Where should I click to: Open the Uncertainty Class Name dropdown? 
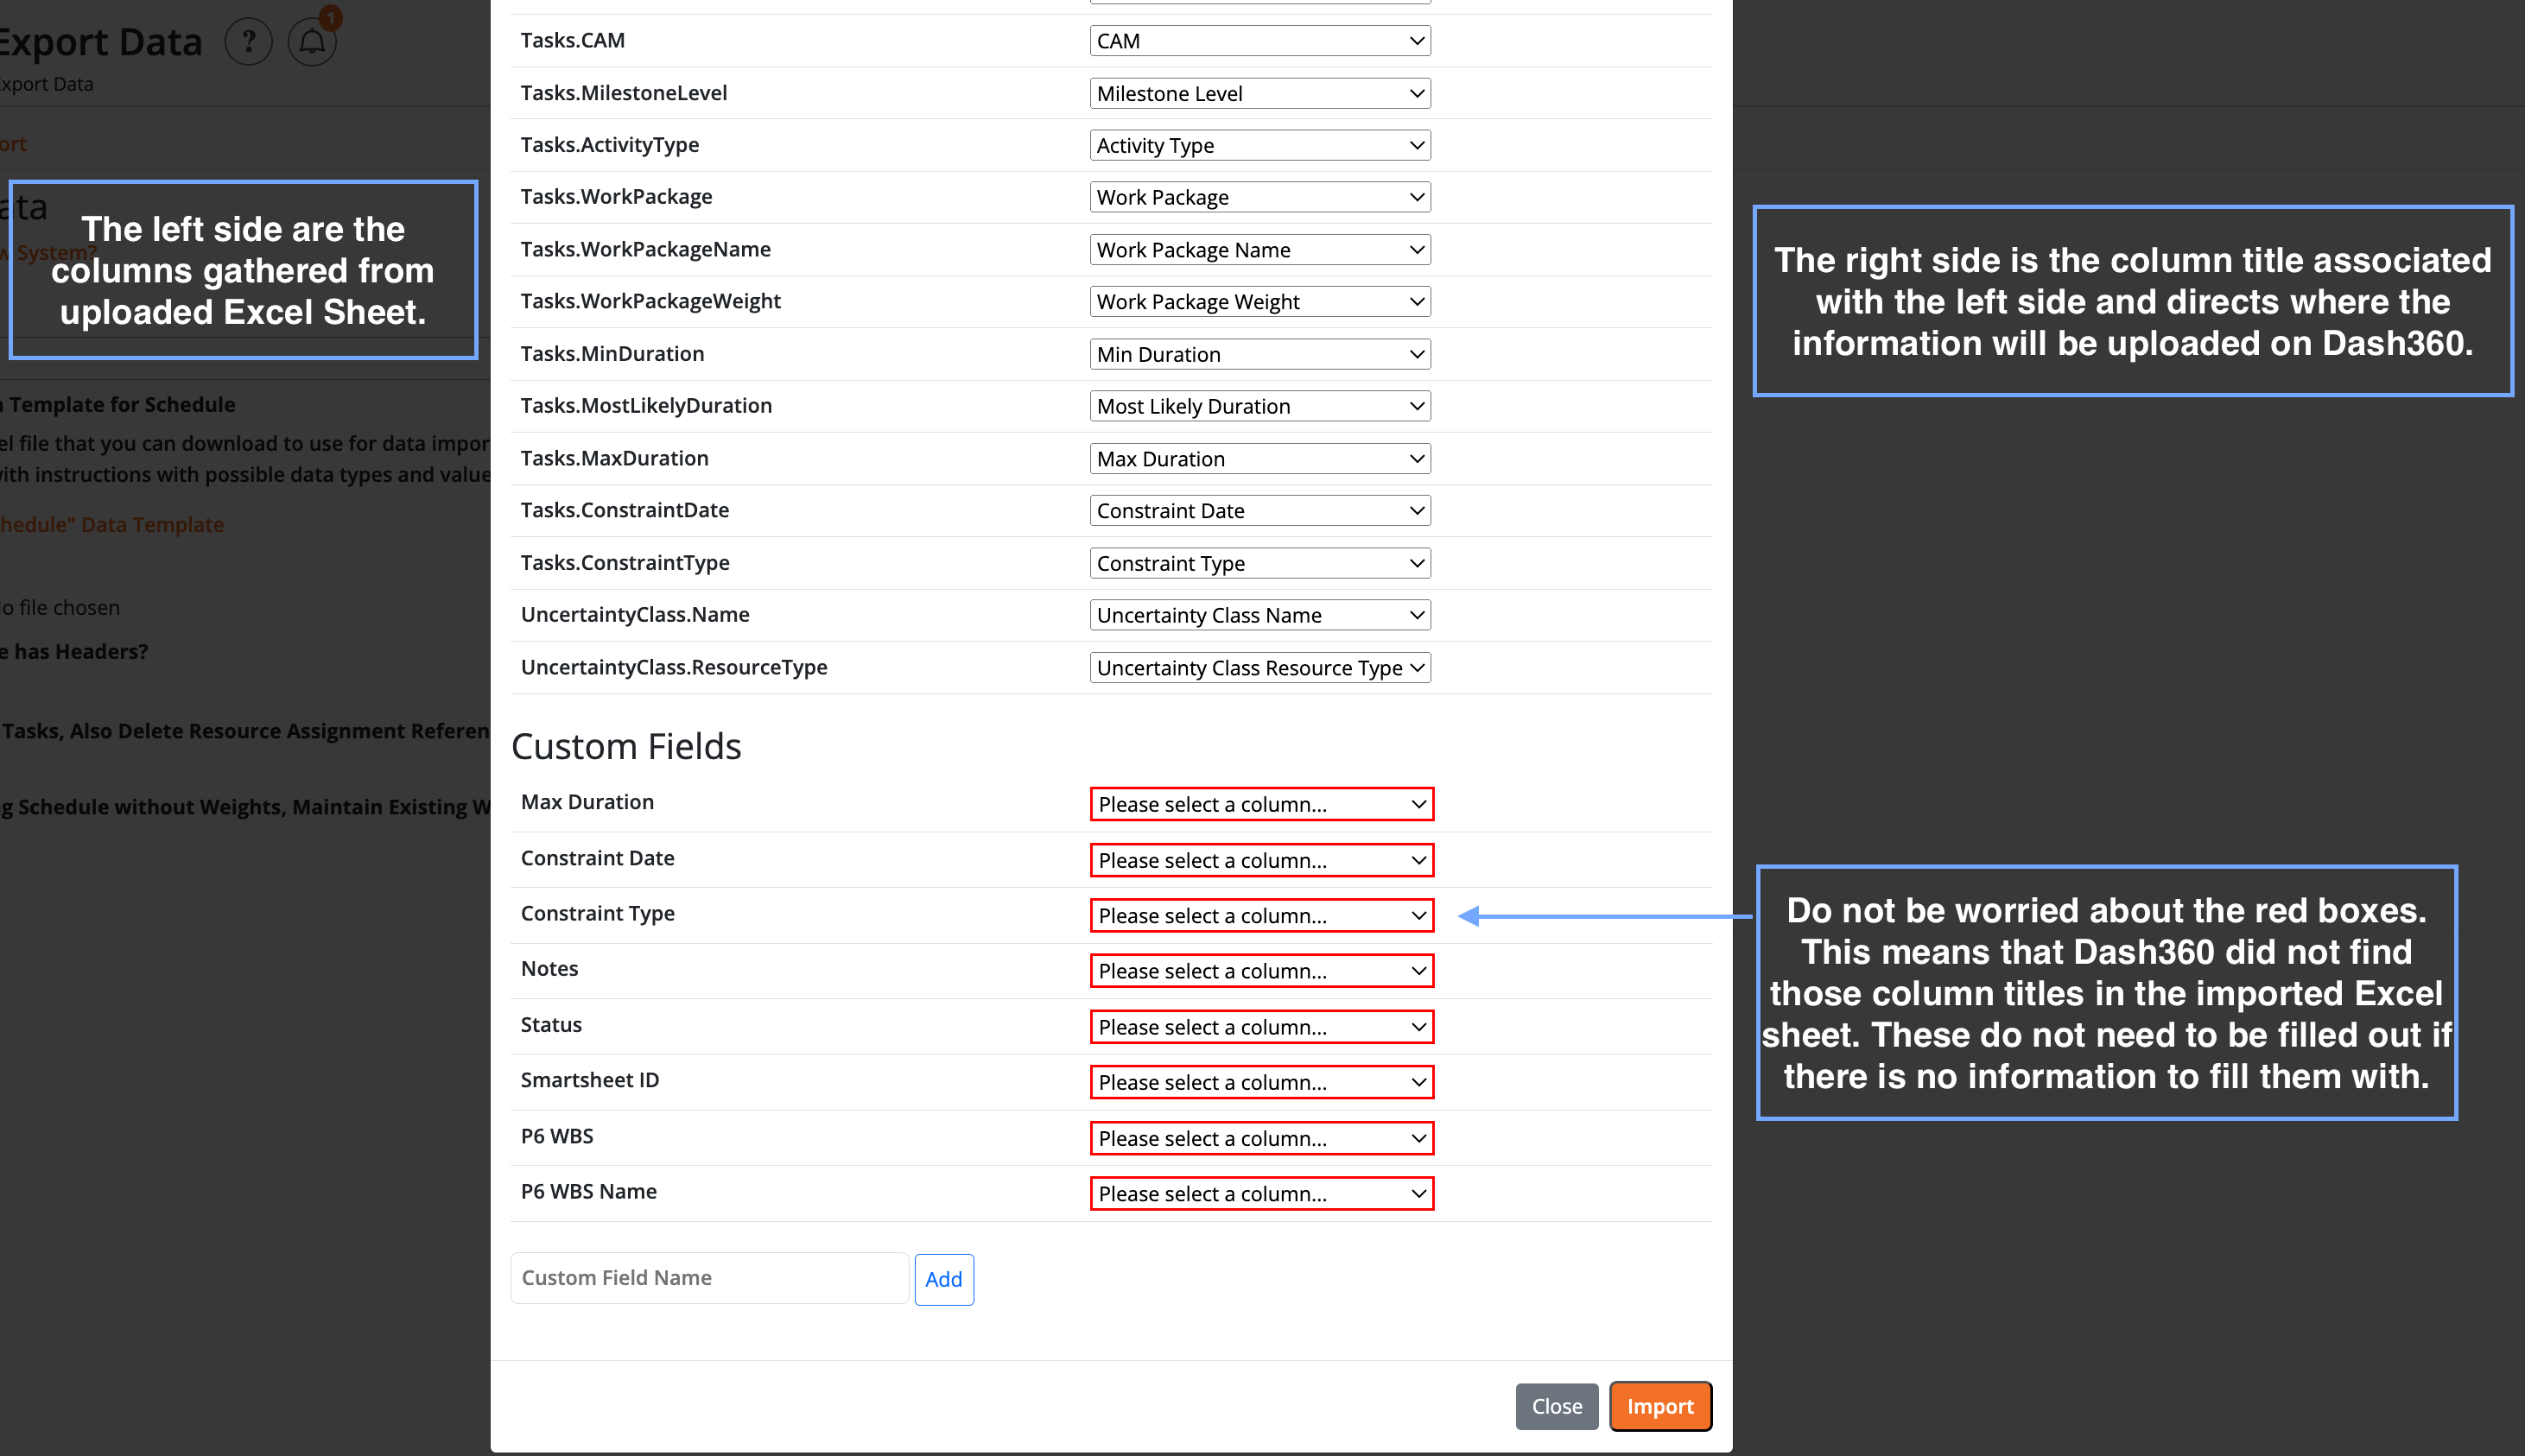1259,615
